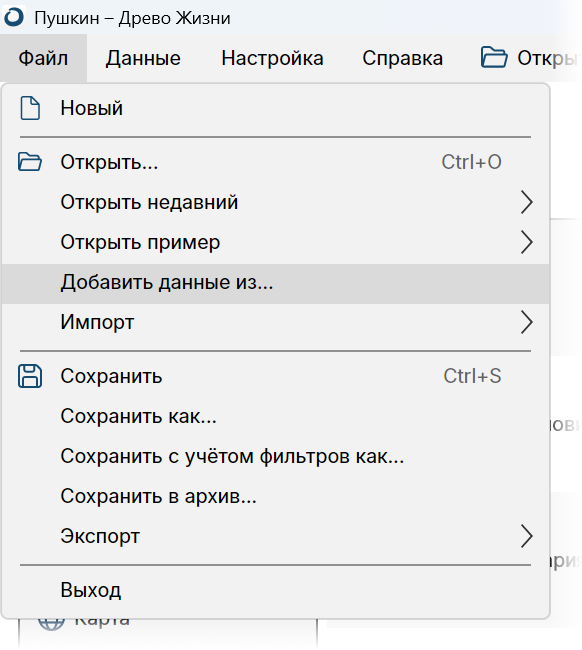Click the Ctrl+O shortcut label

pos(471,162)
